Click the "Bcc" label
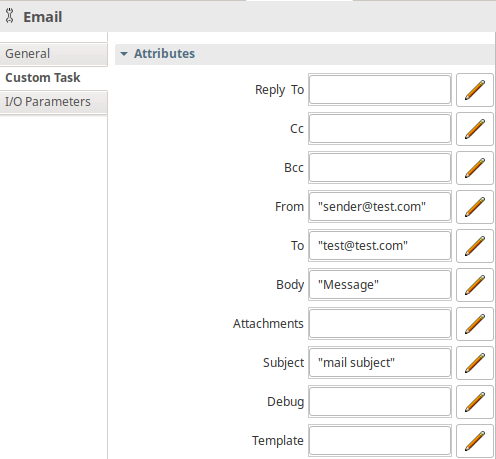 [x=294, y=168]
